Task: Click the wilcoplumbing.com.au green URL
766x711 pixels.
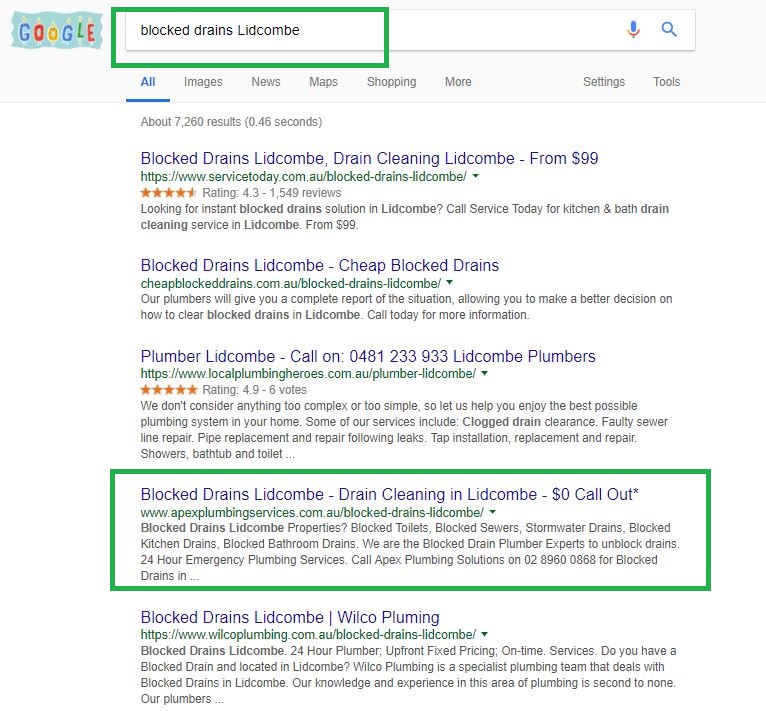Action: click(308, 635)
